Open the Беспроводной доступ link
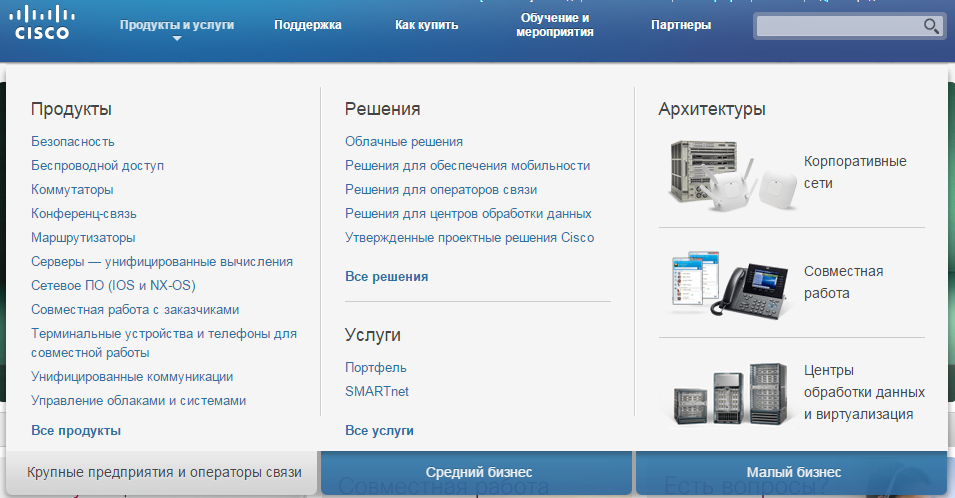 tap(97, 166)
